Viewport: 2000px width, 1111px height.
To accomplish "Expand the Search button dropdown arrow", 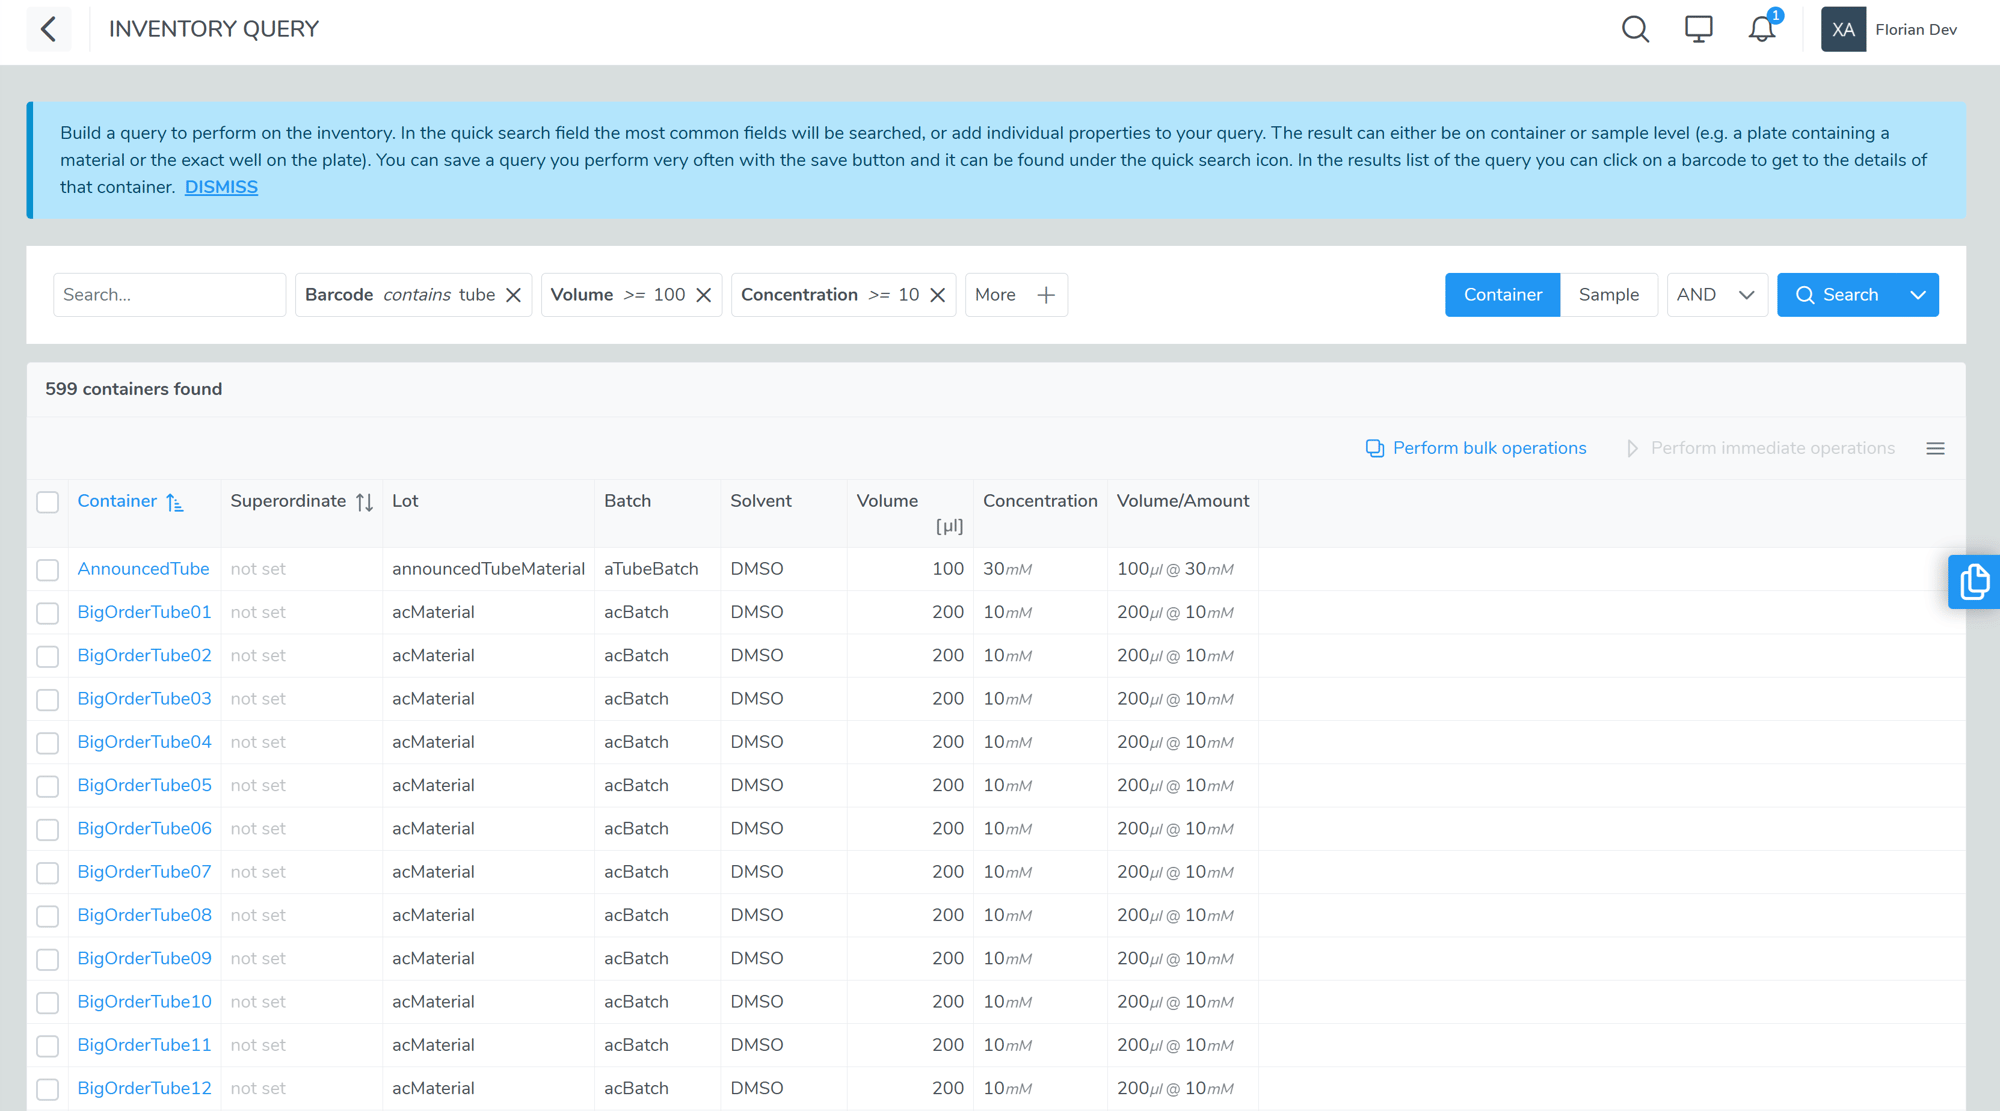I will tap(1918, 295).
